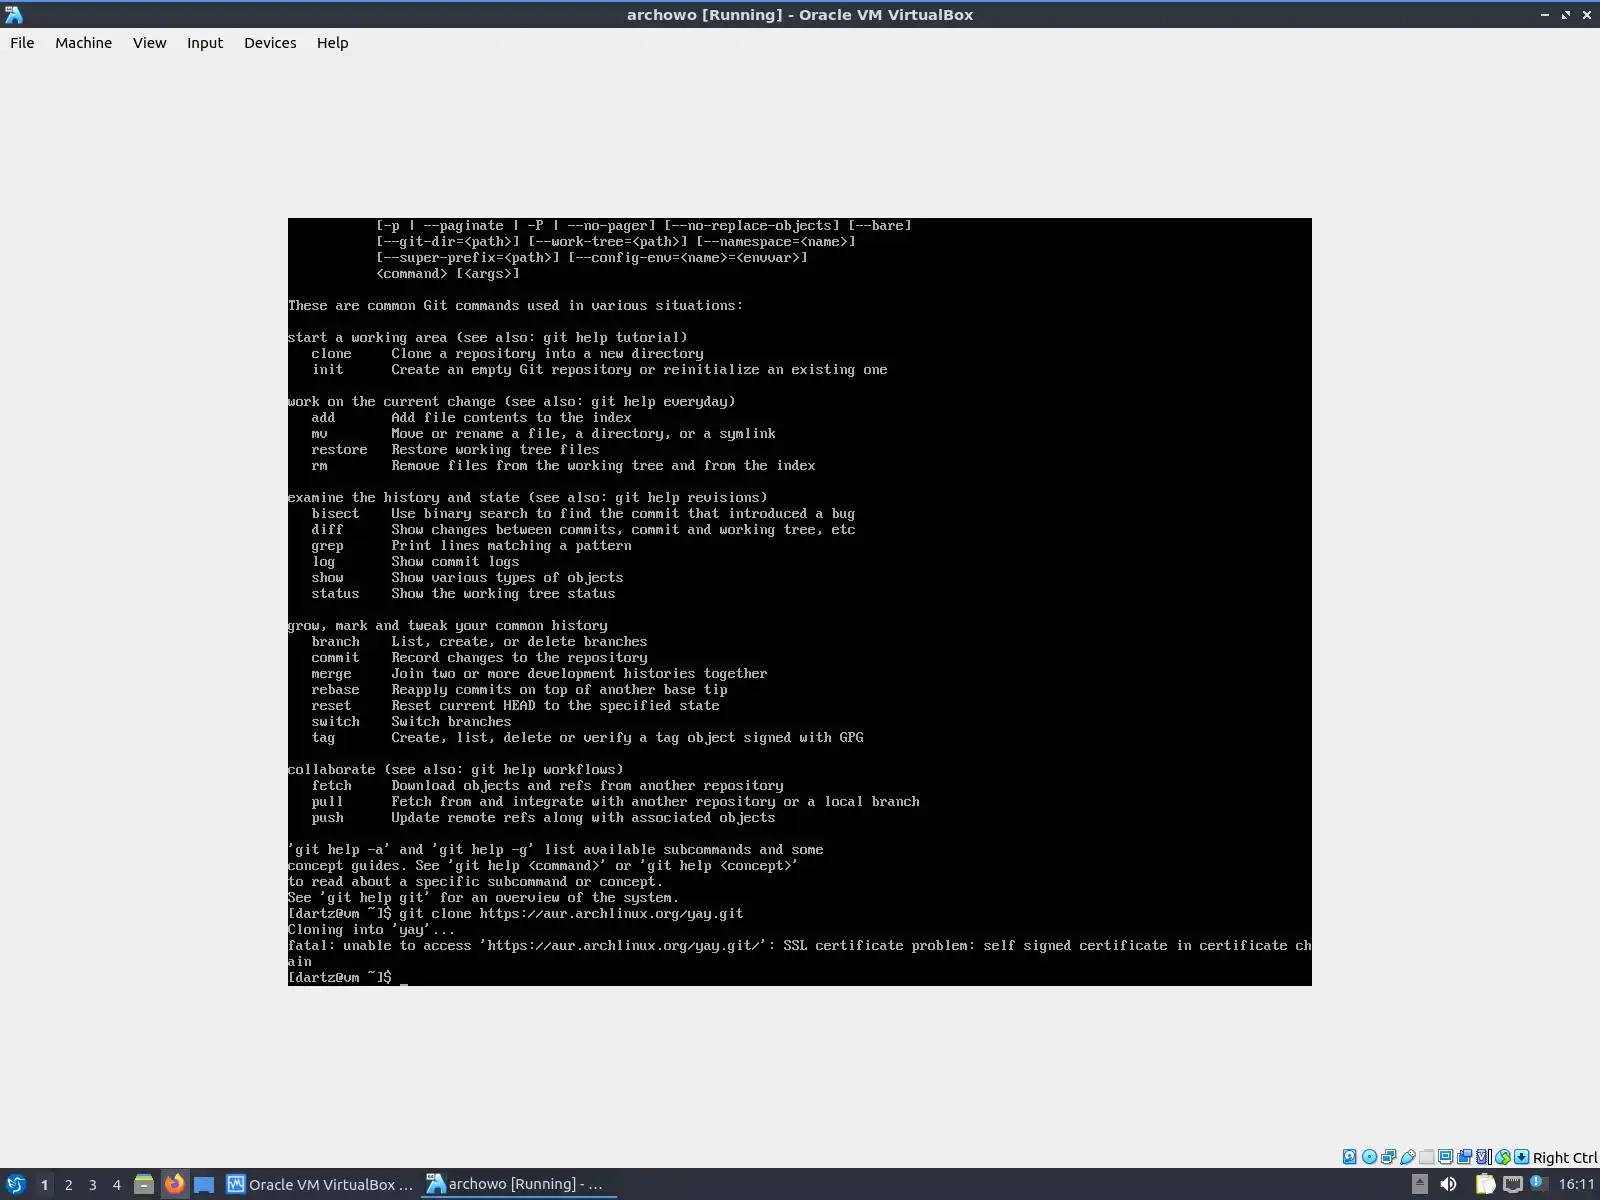
Task: Click the network adapters indicator icon
Action: pos(1388,1157)
